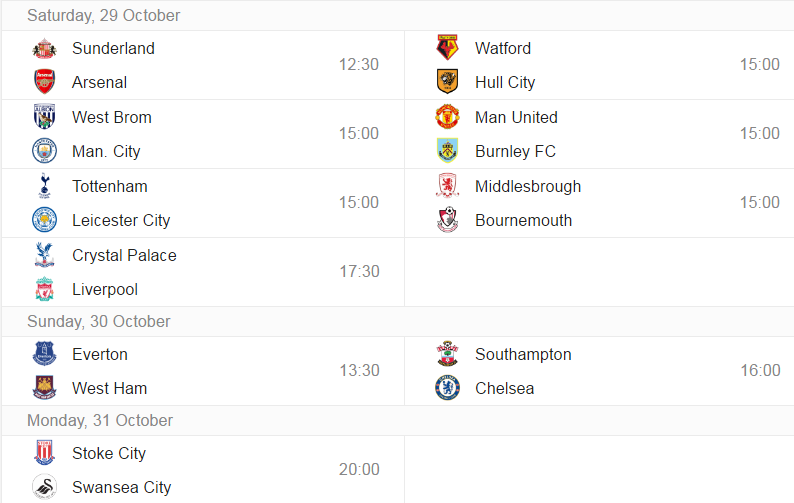Open the West Brom team link
The image size is (794, 503).
(111, 118)
